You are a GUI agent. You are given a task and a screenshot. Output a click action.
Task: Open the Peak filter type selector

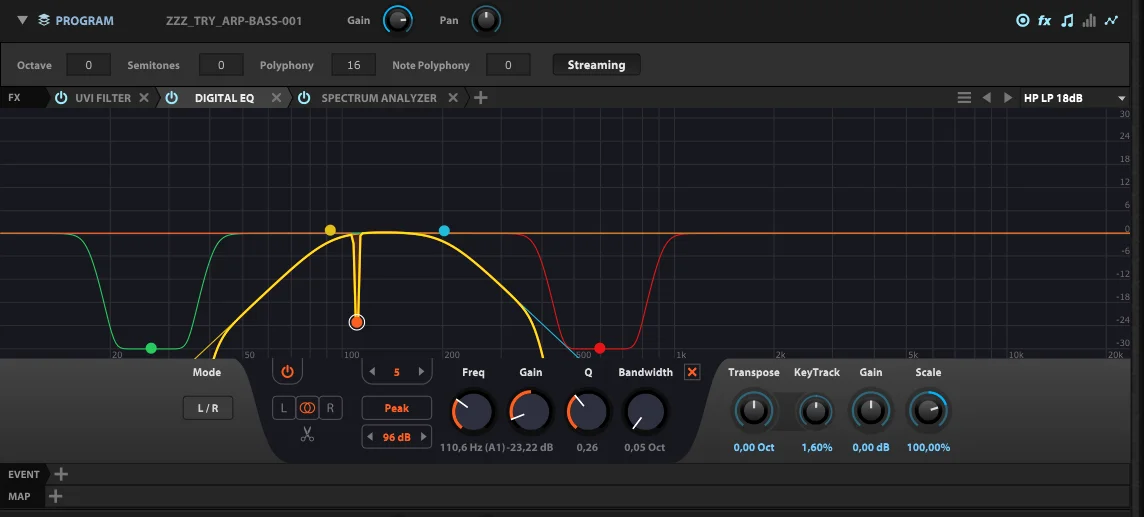397,408
